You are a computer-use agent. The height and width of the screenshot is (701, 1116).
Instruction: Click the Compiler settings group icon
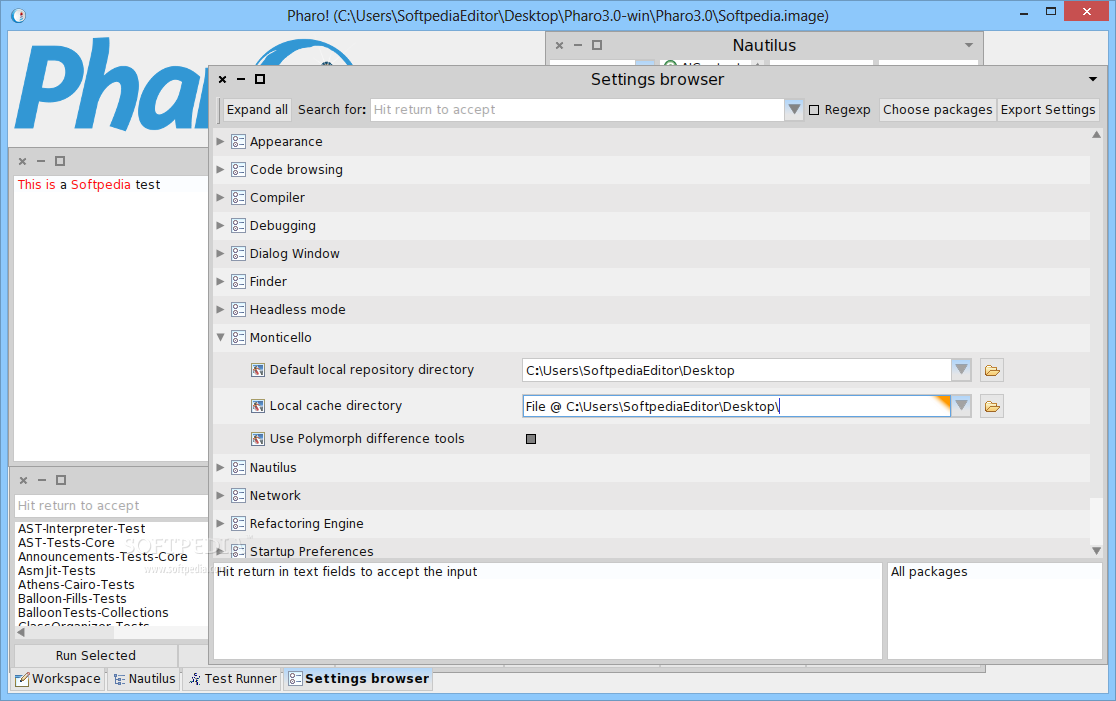(238, 197)
